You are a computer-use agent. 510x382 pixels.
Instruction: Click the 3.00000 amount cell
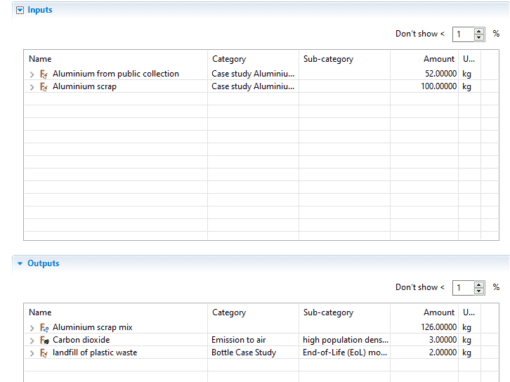click(x=442, y=340)
